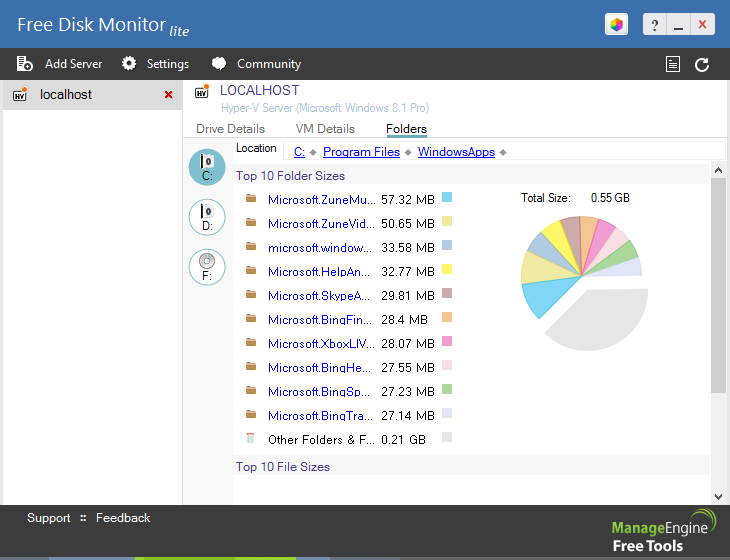
Task: Select the F: optical drive icon
Action: pyautogui.click(x=207, y=267)
